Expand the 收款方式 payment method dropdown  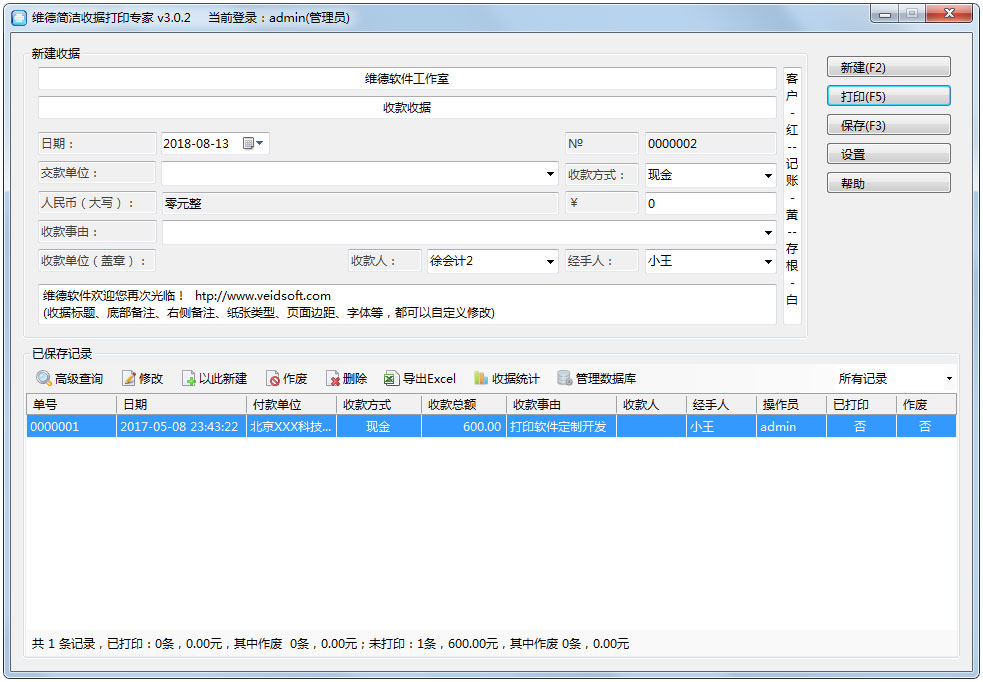tap(768, 175)
